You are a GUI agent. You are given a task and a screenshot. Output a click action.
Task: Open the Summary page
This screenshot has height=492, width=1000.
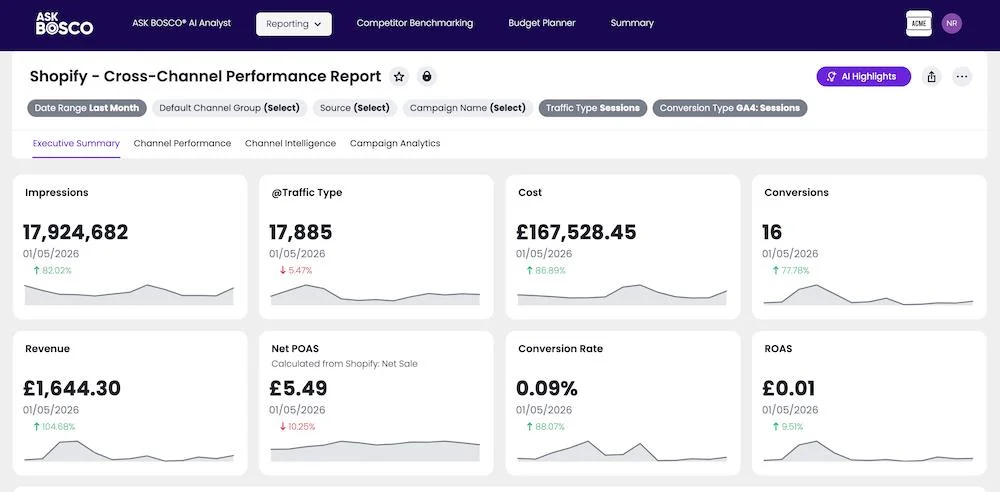coord(632,23)
